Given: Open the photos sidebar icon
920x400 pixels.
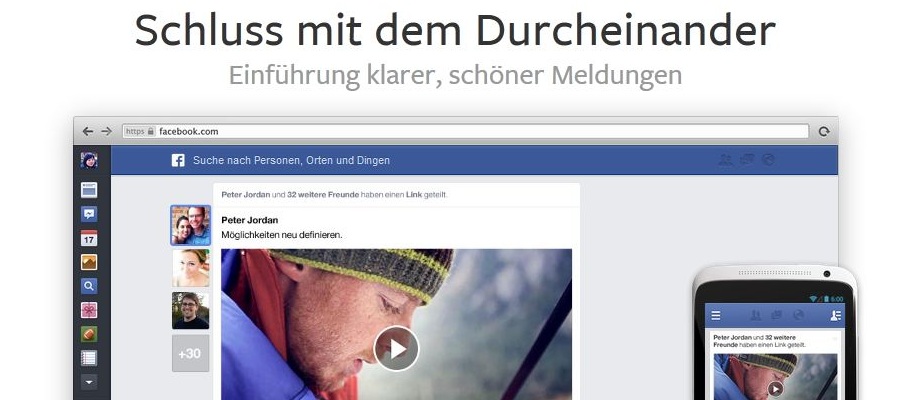Looking at the screenshot, I should pos(89,262).
